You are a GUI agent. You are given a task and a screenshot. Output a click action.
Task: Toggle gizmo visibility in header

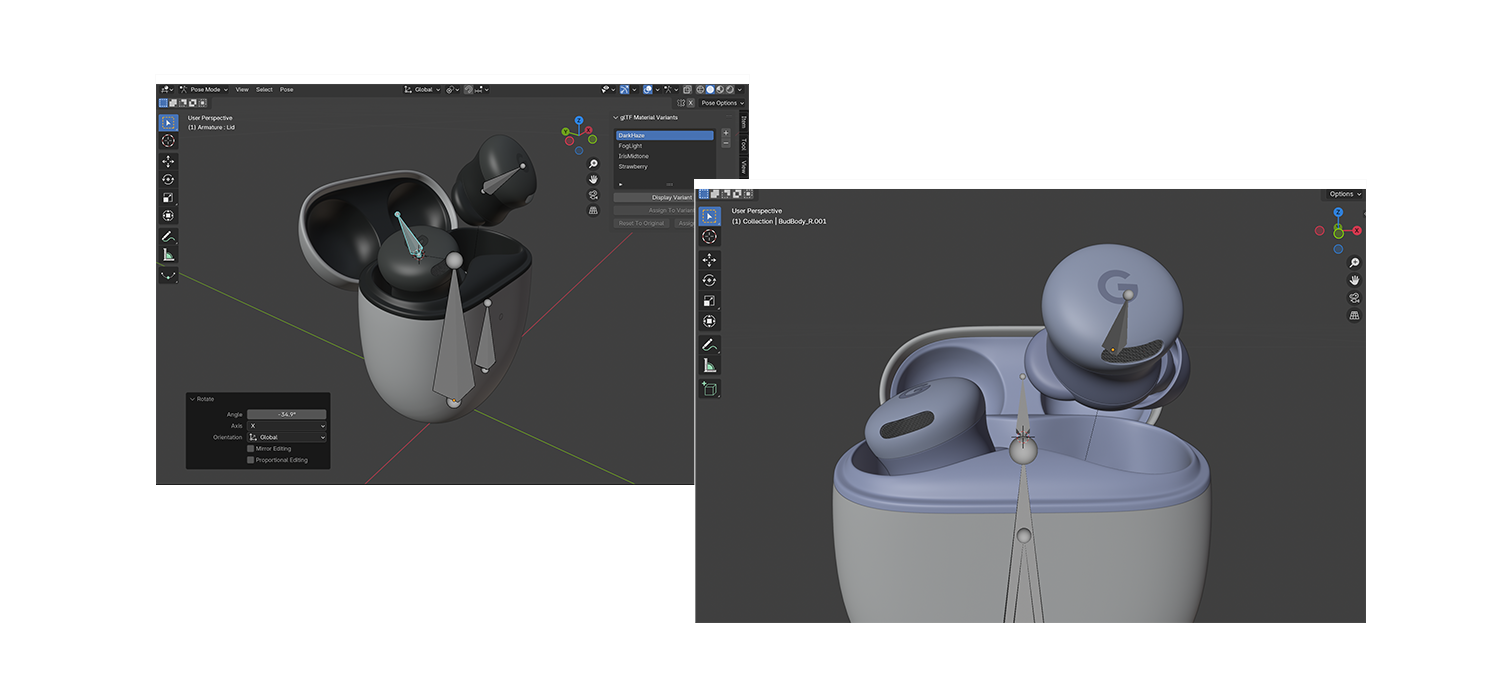click(x=624, y=89)
